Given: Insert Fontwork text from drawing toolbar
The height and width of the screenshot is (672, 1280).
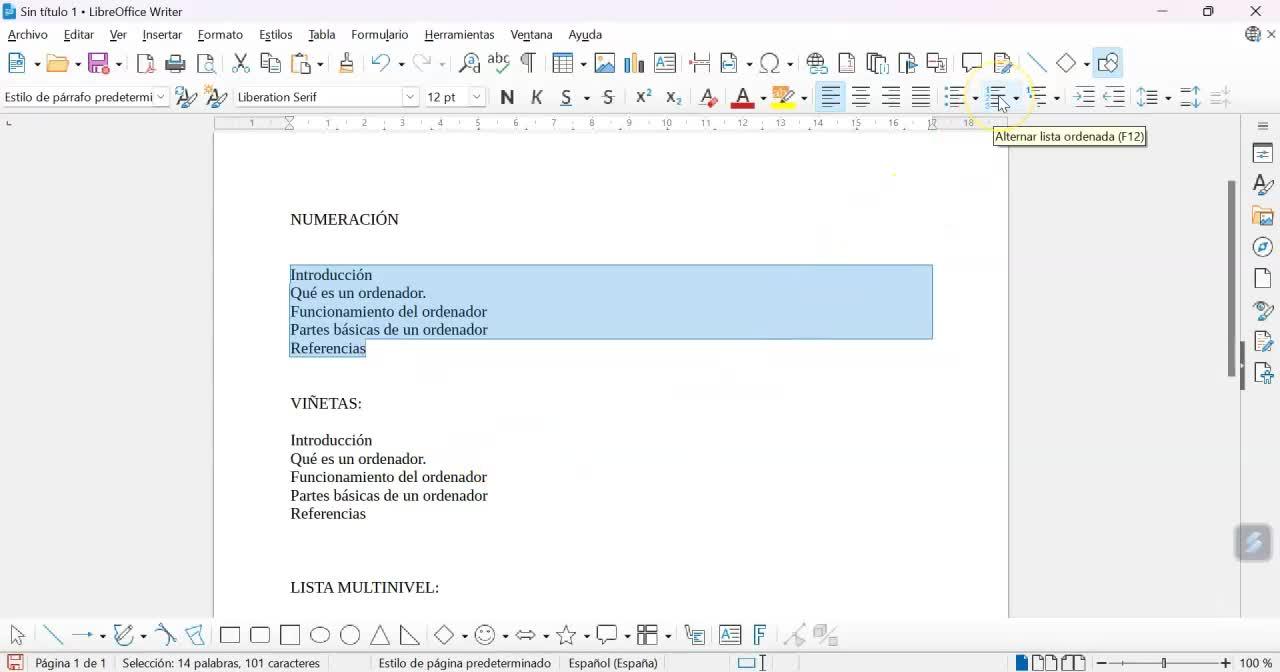Looking at the screenshot, I should coord(760,635).
